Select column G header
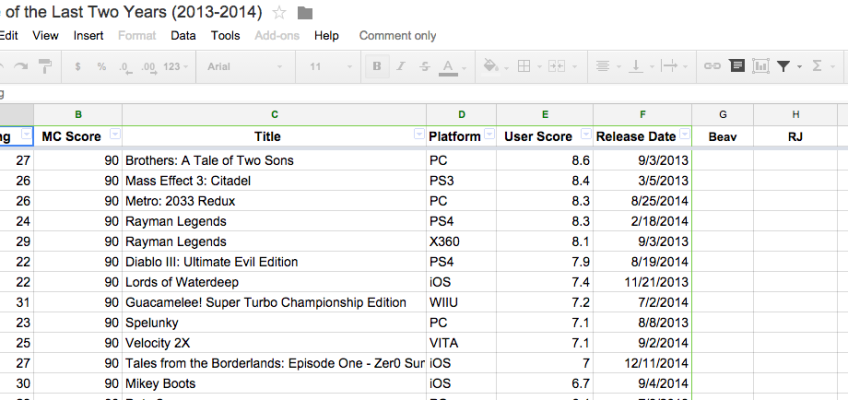Viewport: 848px width, 400px height. tap(723, 114)
